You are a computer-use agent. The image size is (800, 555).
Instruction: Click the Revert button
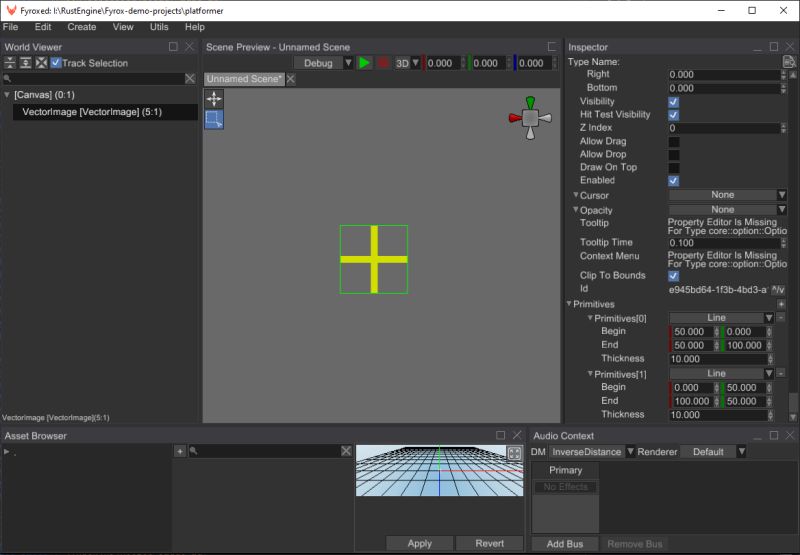click(489, 543)
